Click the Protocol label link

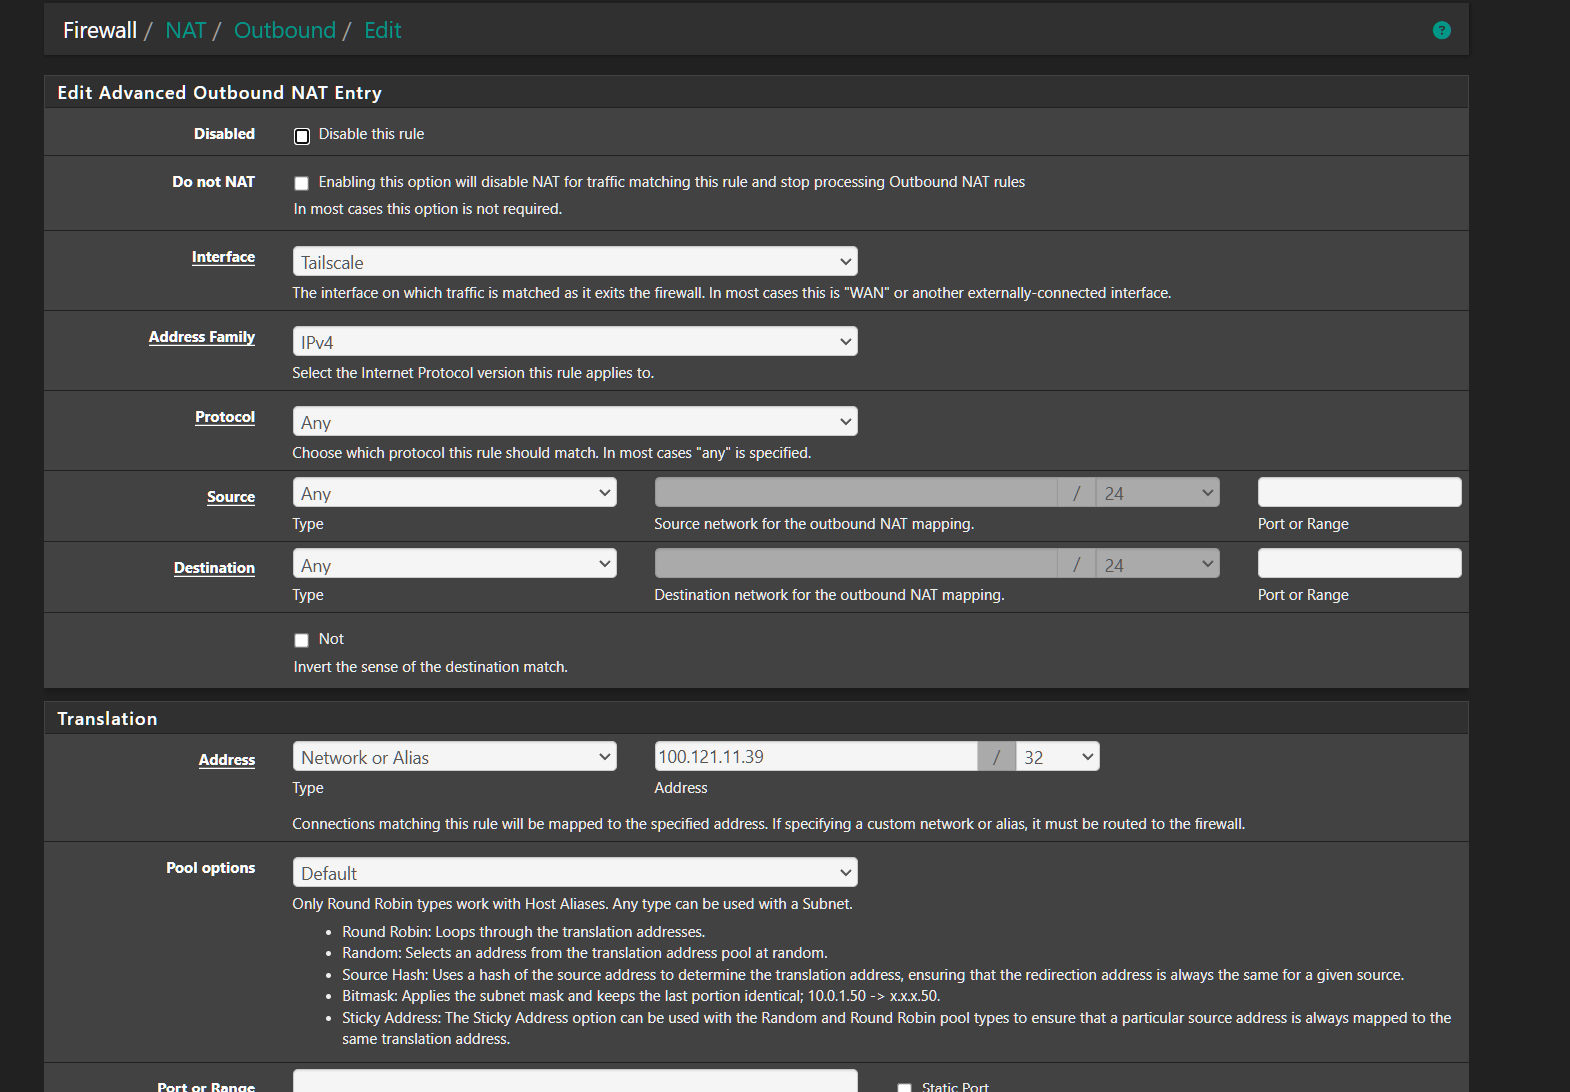(225, 417)
